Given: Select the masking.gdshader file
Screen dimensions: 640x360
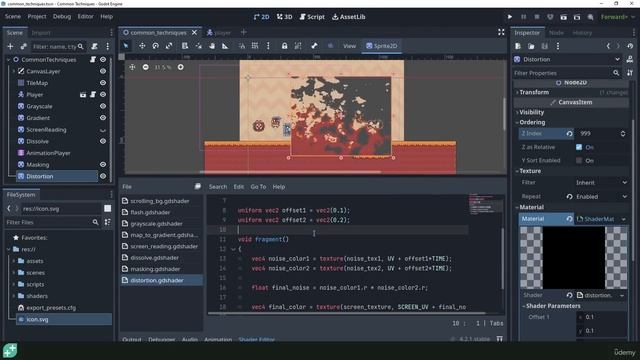Looking at the screenshot, I should [x=155, y=269].
